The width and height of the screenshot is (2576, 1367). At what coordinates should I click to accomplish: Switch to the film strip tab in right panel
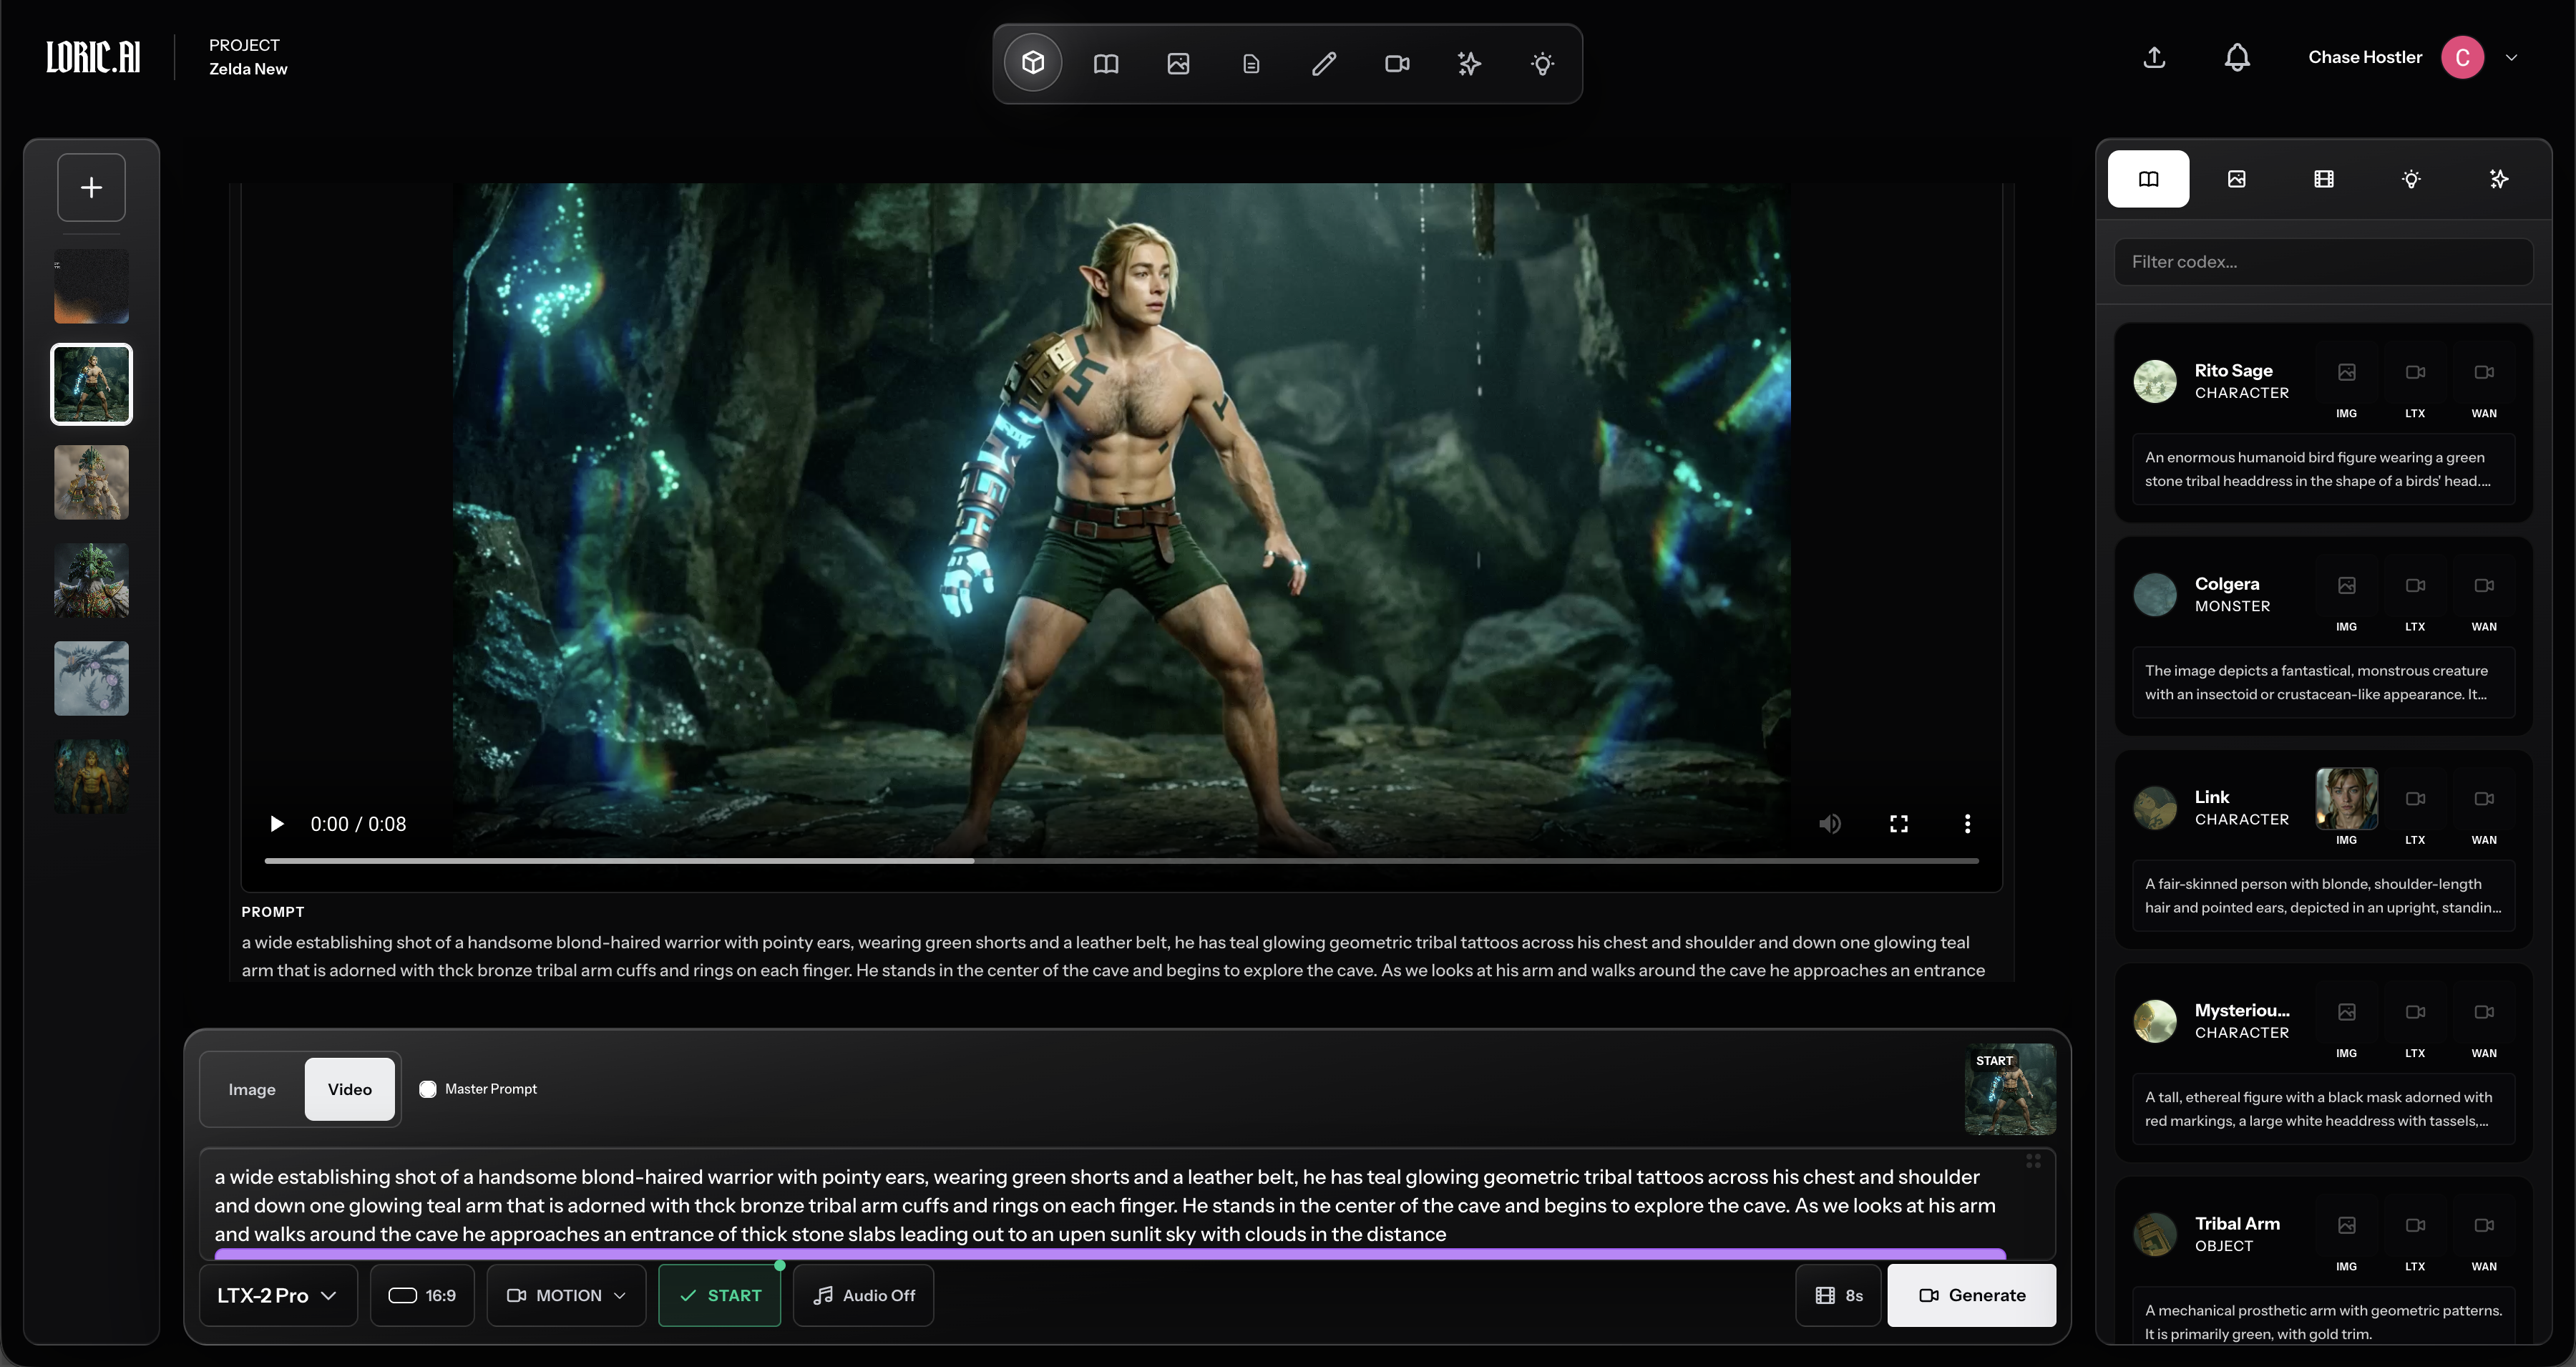2324,179
